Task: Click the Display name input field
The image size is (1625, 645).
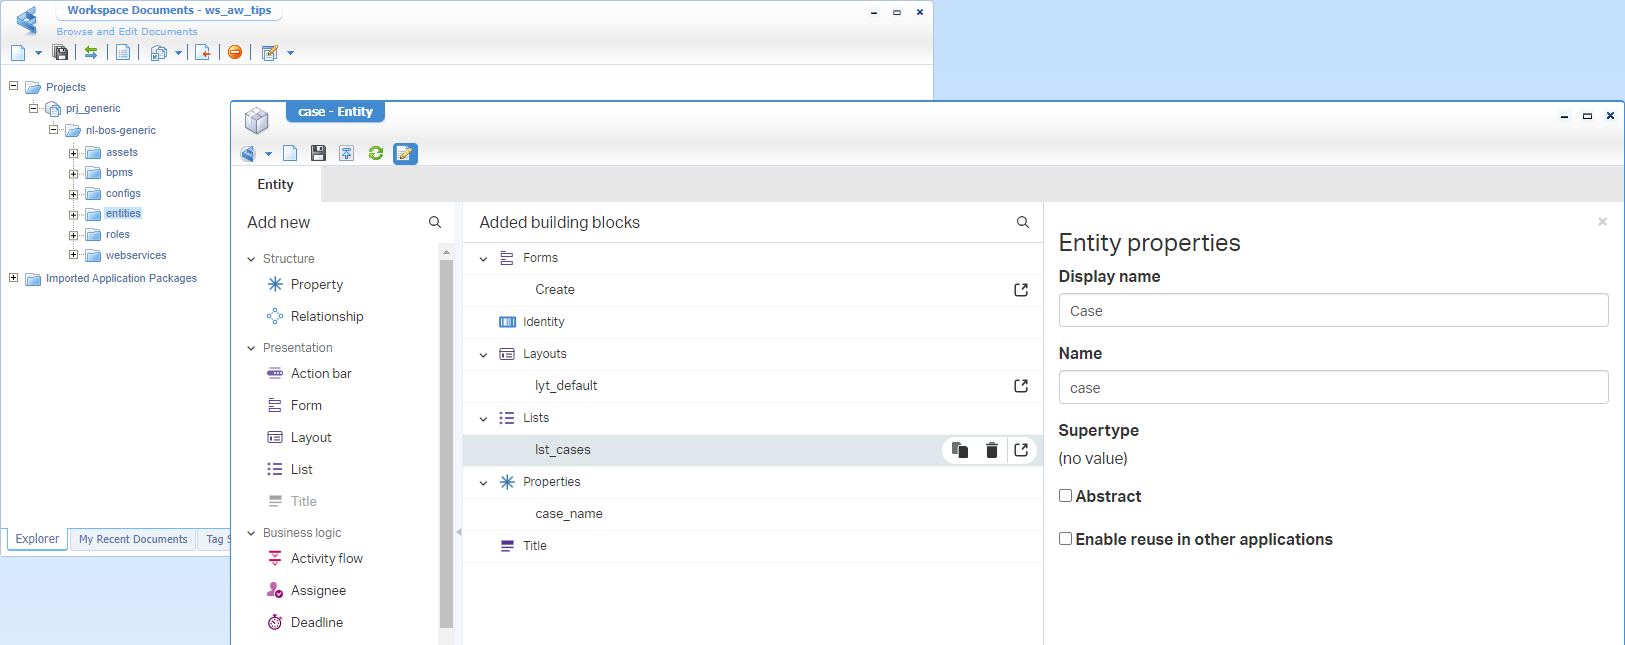Action: coord(1332,311)
